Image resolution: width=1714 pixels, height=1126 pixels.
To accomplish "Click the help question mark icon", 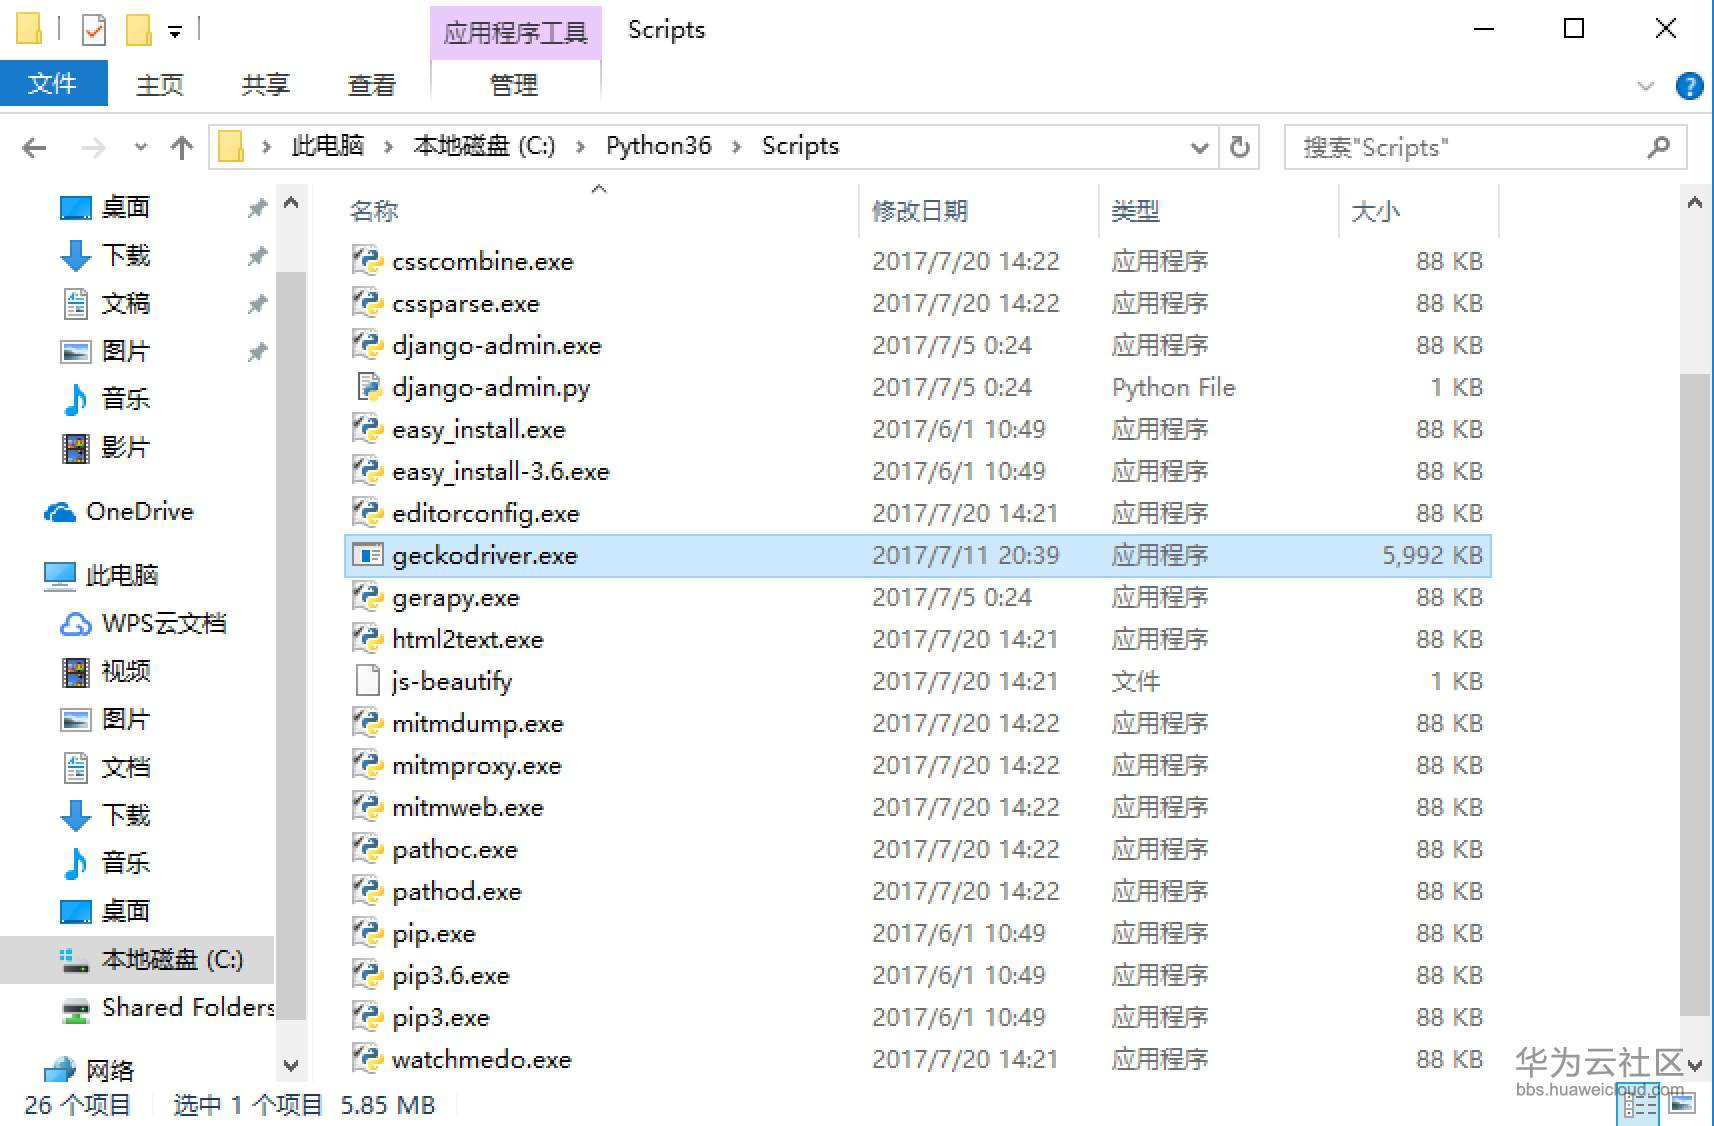I will [1689, 86].
